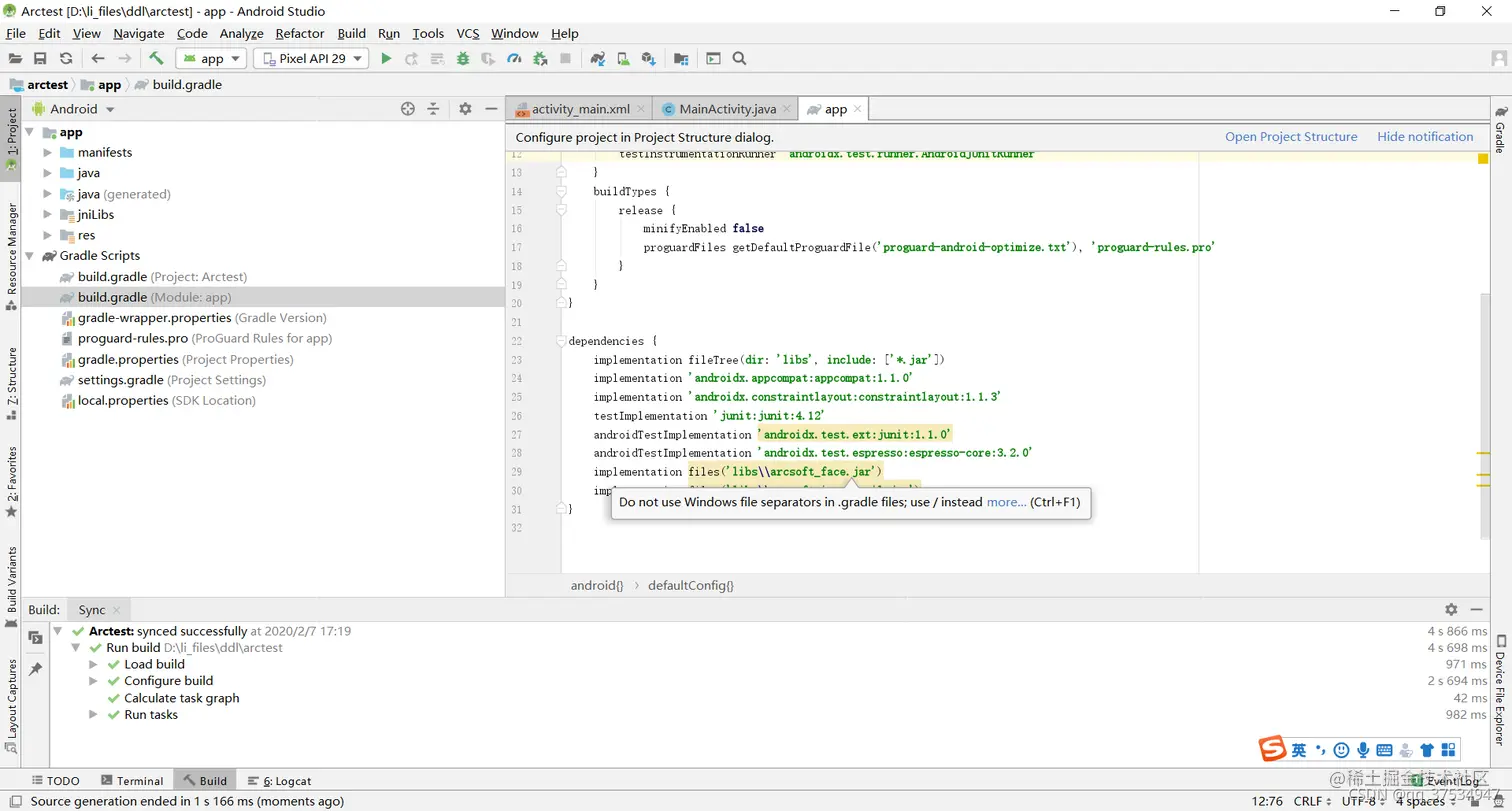Image resolution: width=1512 pixels, height=811 pixels.
Task: Expand the jniLibs folder
Action: [x=47, y=215]
